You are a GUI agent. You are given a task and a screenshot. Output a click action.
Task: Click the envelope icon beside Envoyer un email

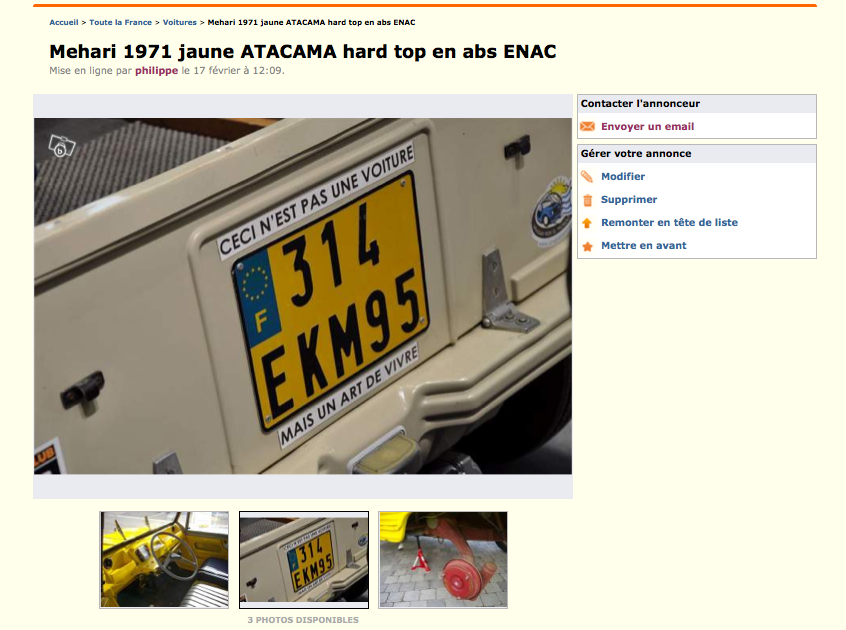click(587, 127)
